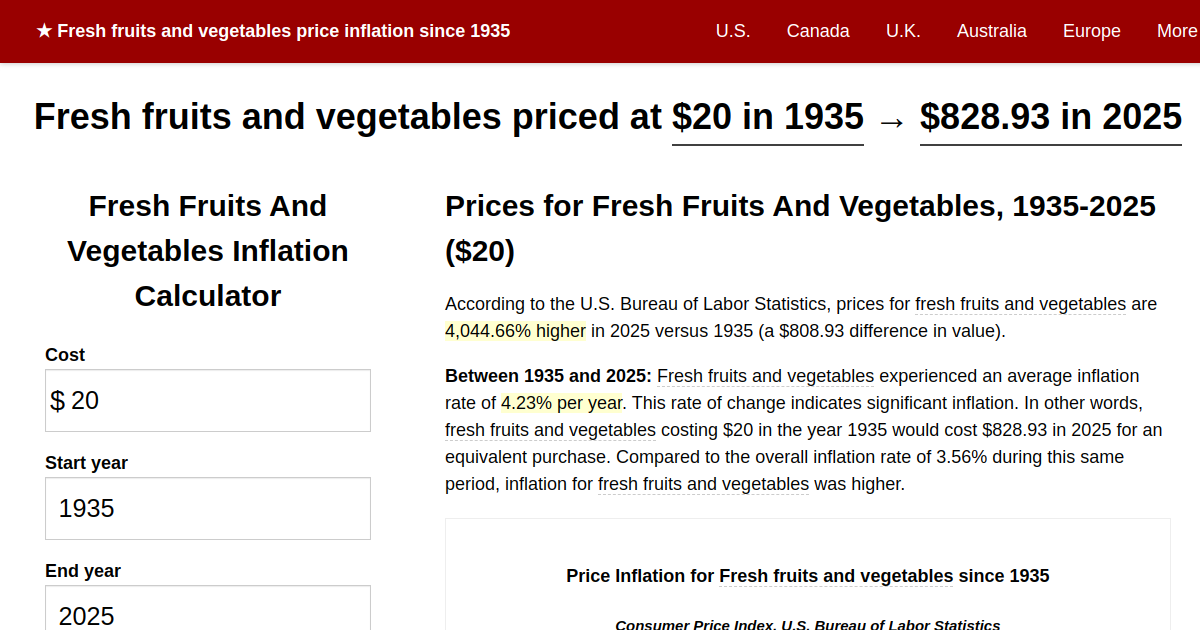Click fresh fruits and vegetables in the last sentence
The image size is (1200, 630).
click(x=703, y=483)
